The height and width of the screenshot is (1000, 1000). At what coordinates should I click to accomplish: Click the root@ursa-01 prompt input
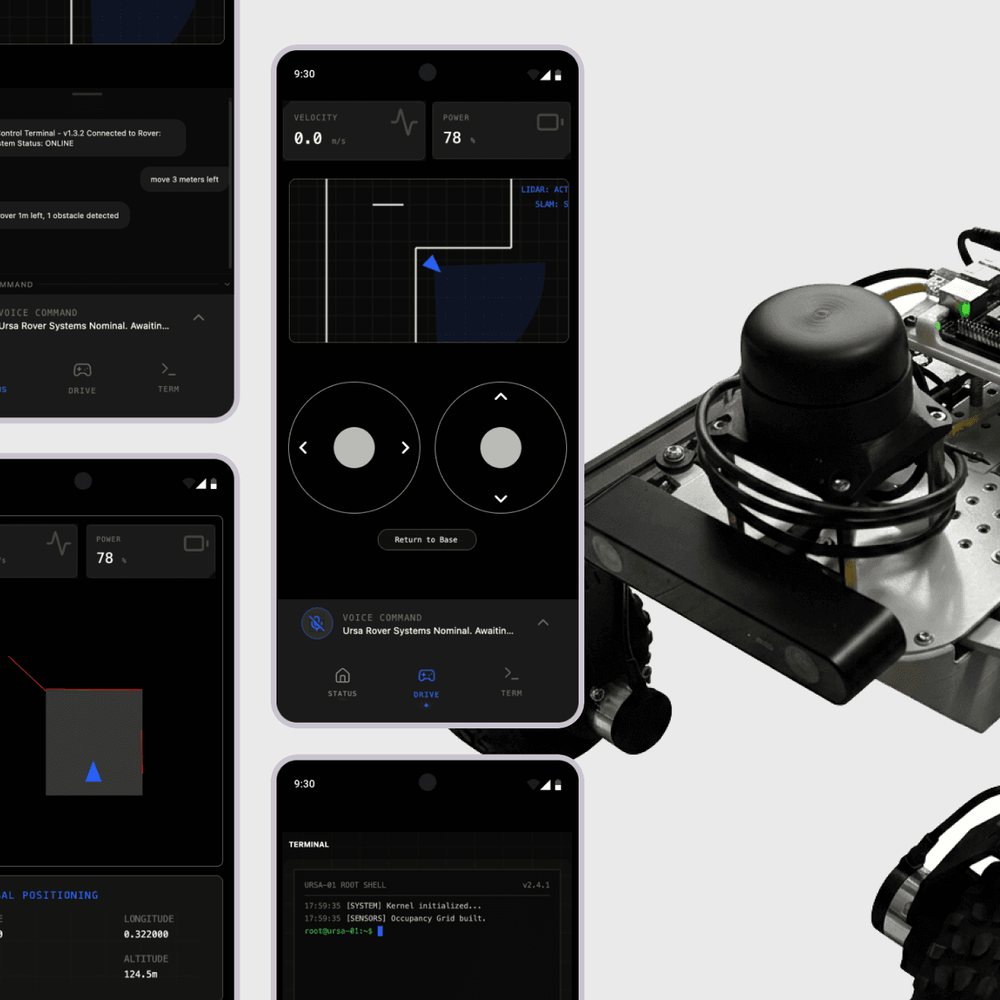[343, 931]
